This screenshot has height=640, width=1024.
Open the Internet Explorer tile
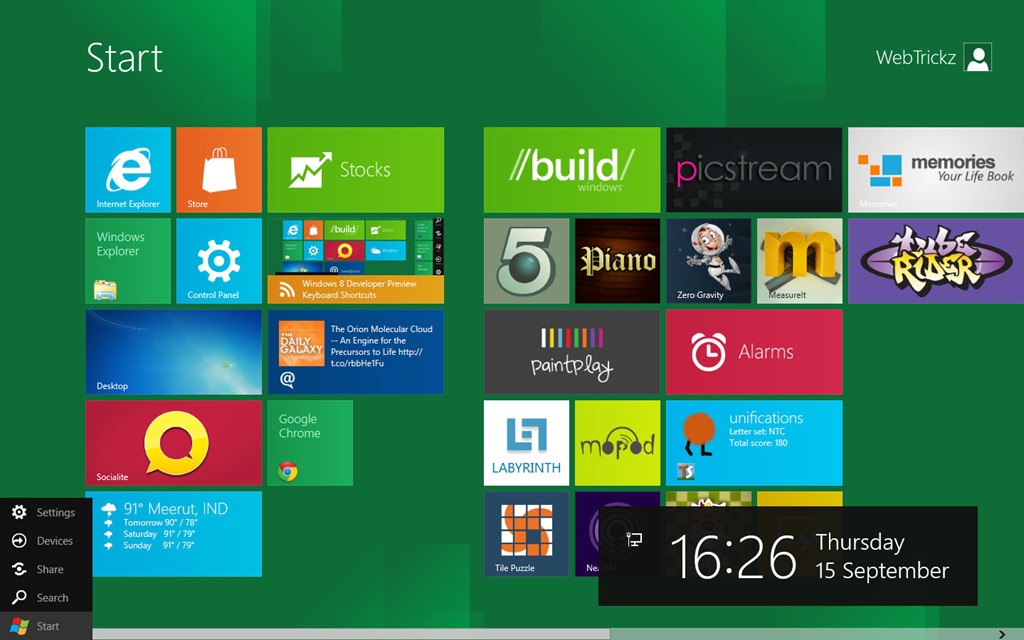click(x=128, y=170)
